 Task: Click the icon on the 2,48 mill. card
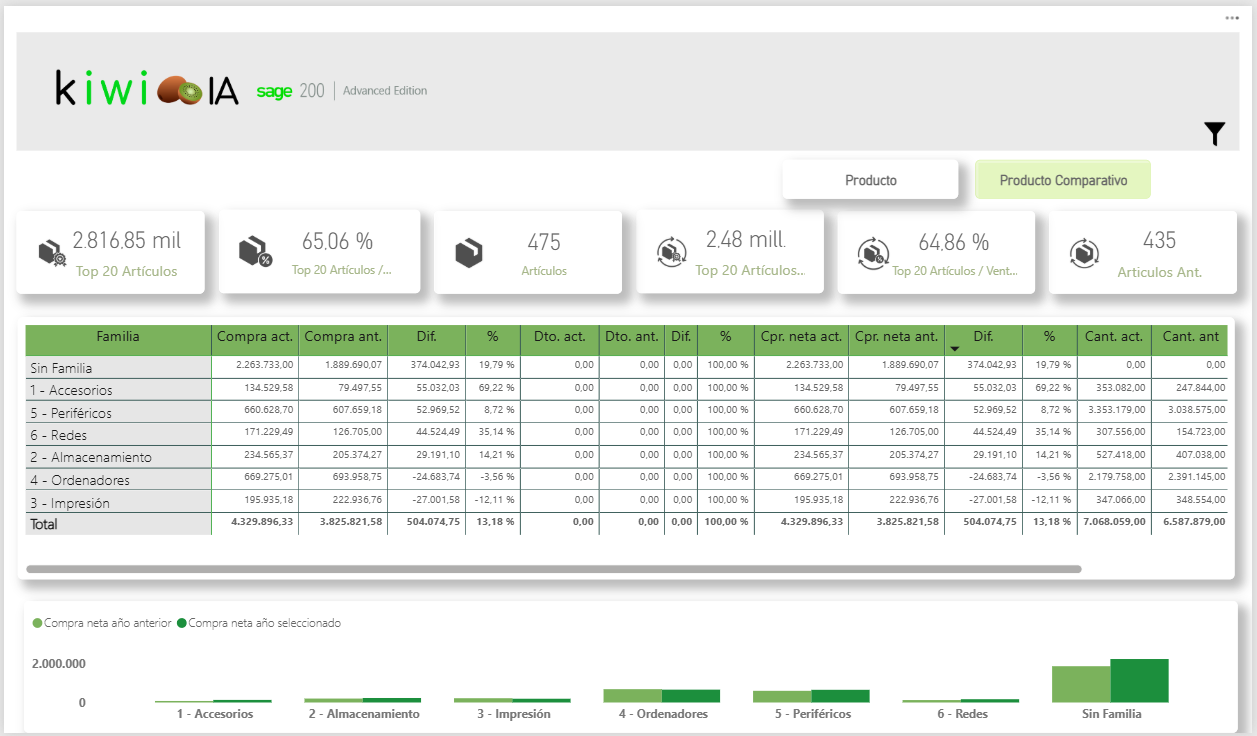click(670, 252)
